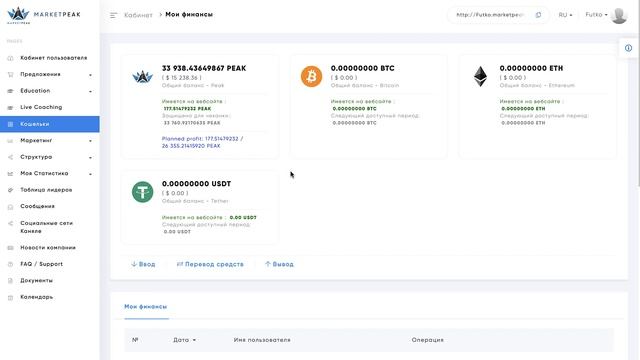Expand the Education submenu arrow

click(91, 91)
